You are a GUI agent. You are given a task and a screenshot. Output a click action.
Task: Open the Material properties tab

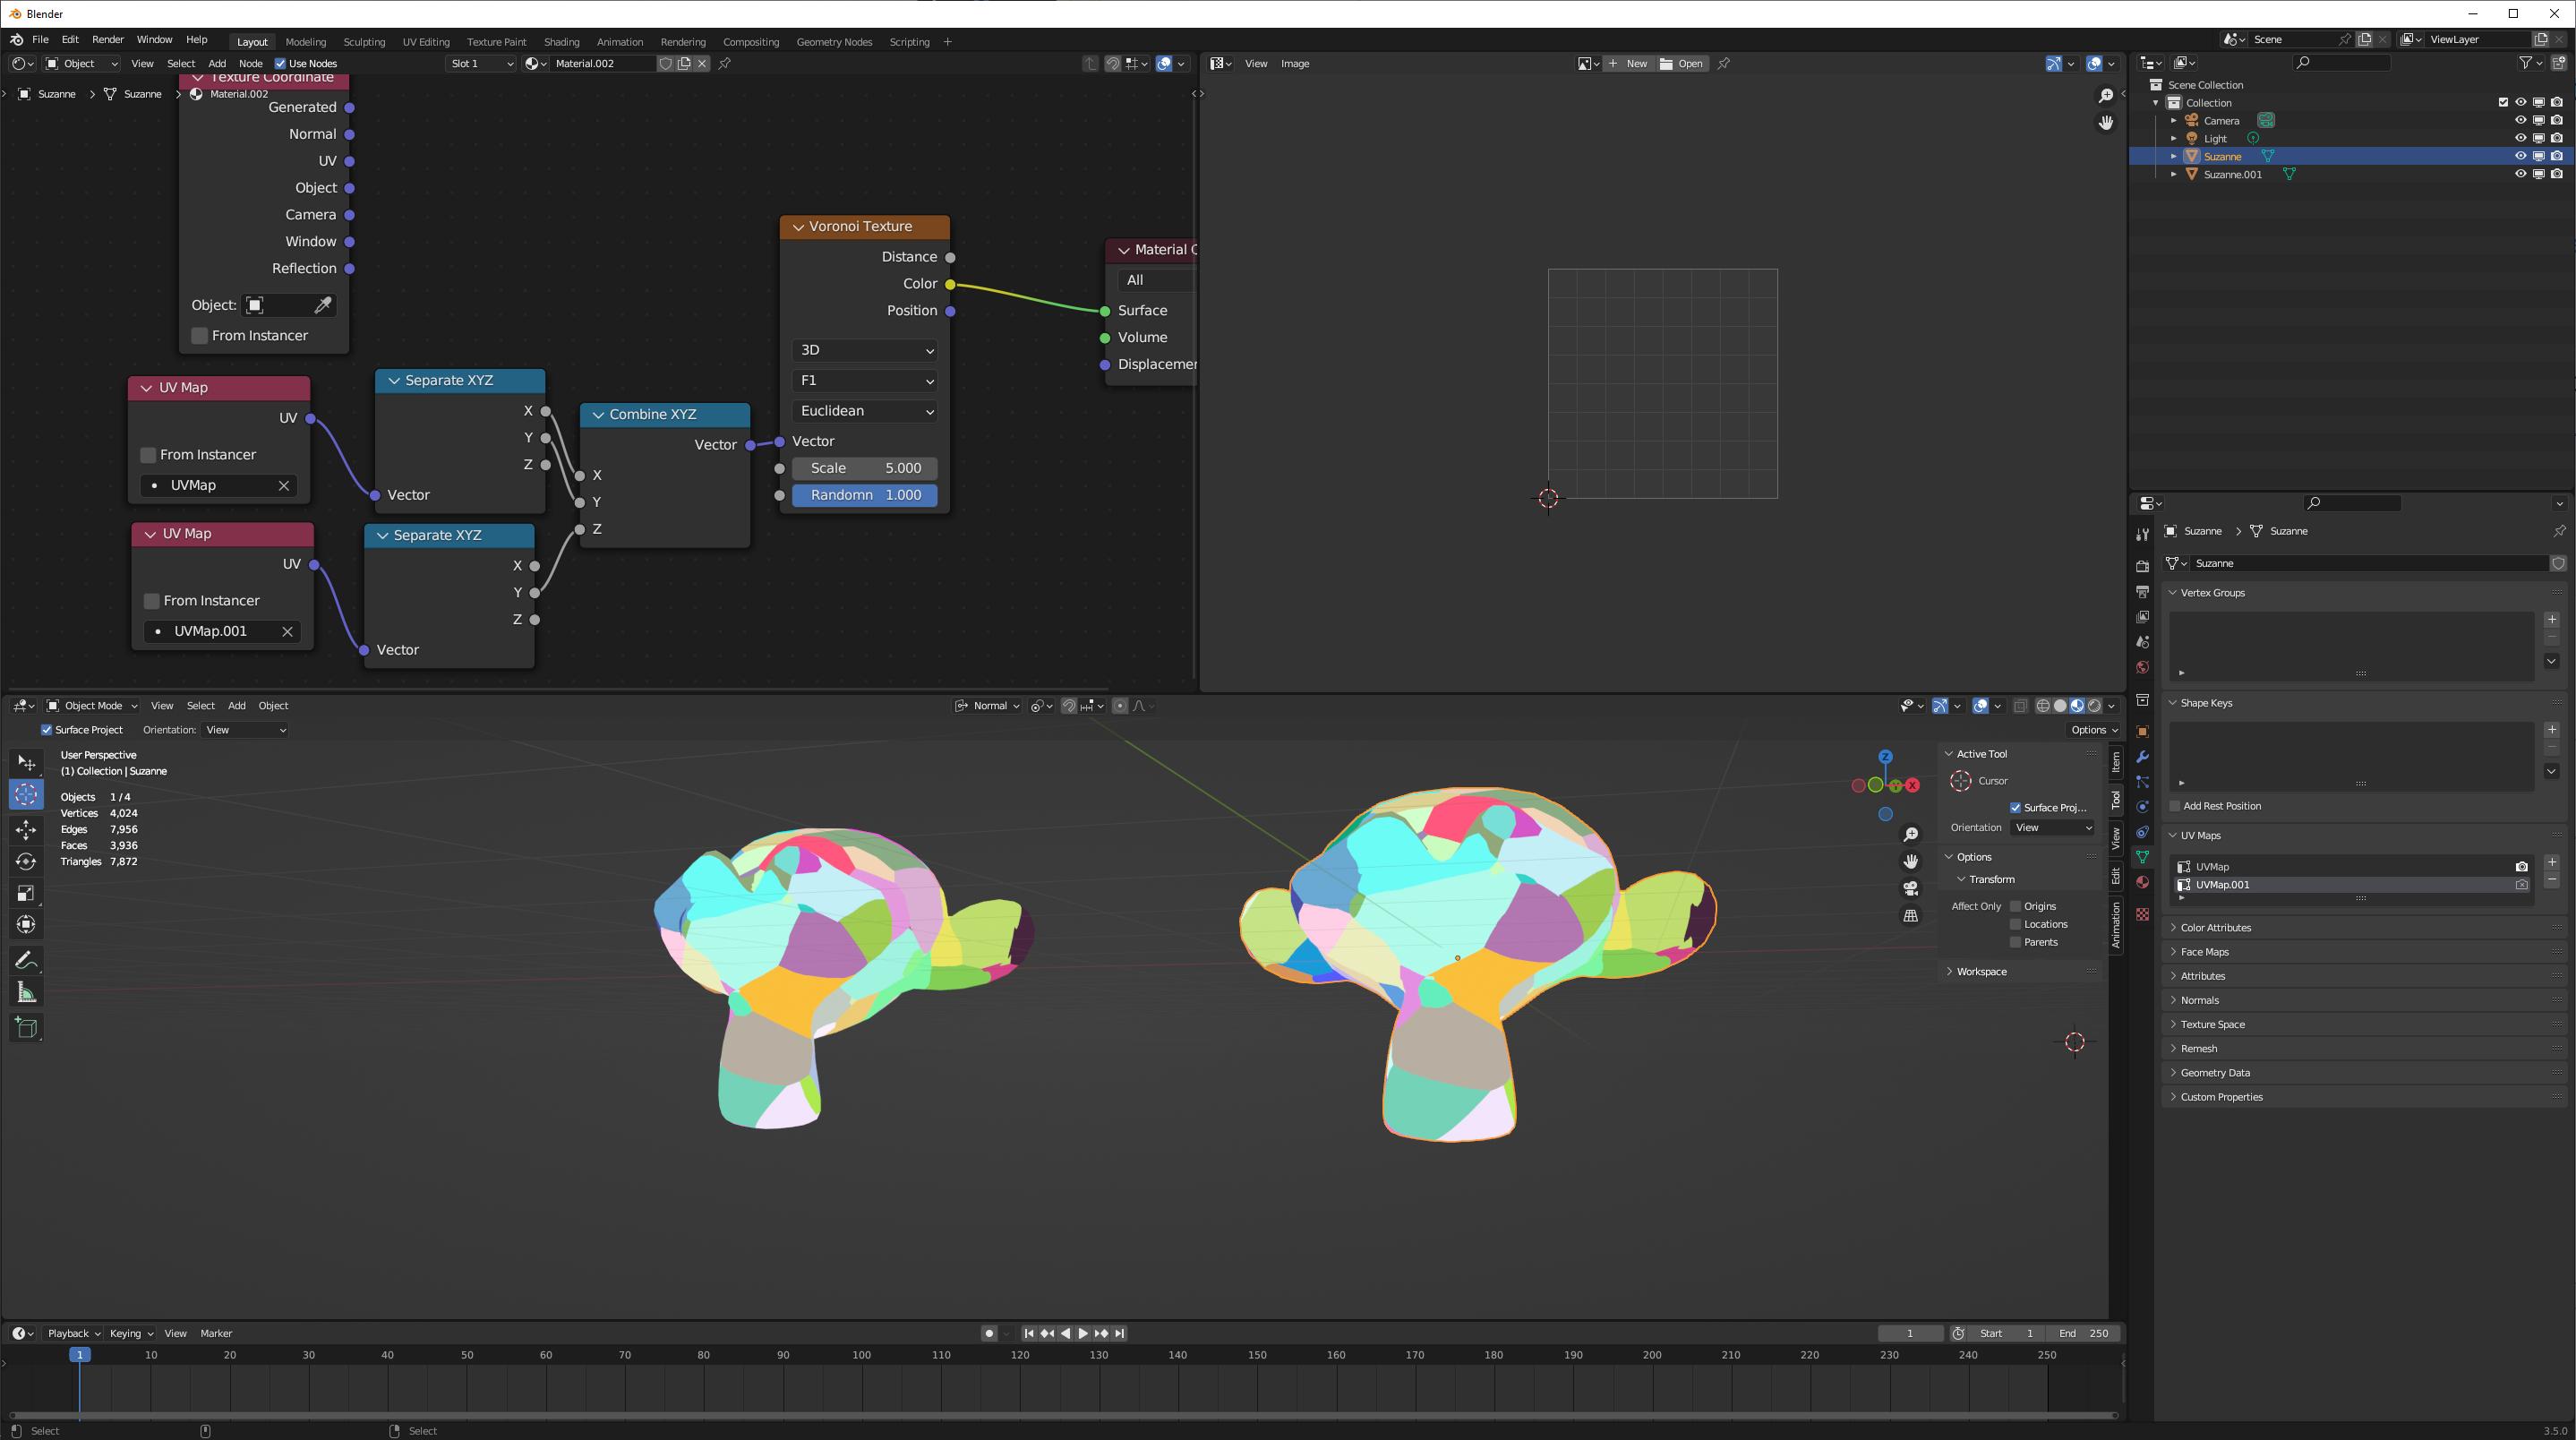coord(2142,882)
